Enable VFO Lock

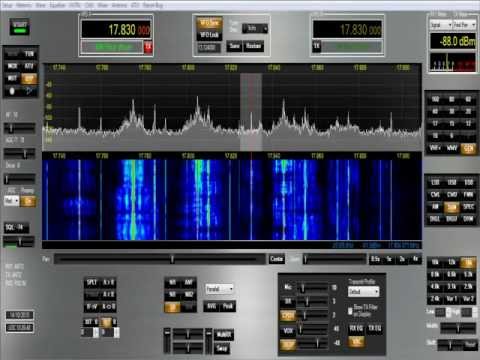click(209, 35)
